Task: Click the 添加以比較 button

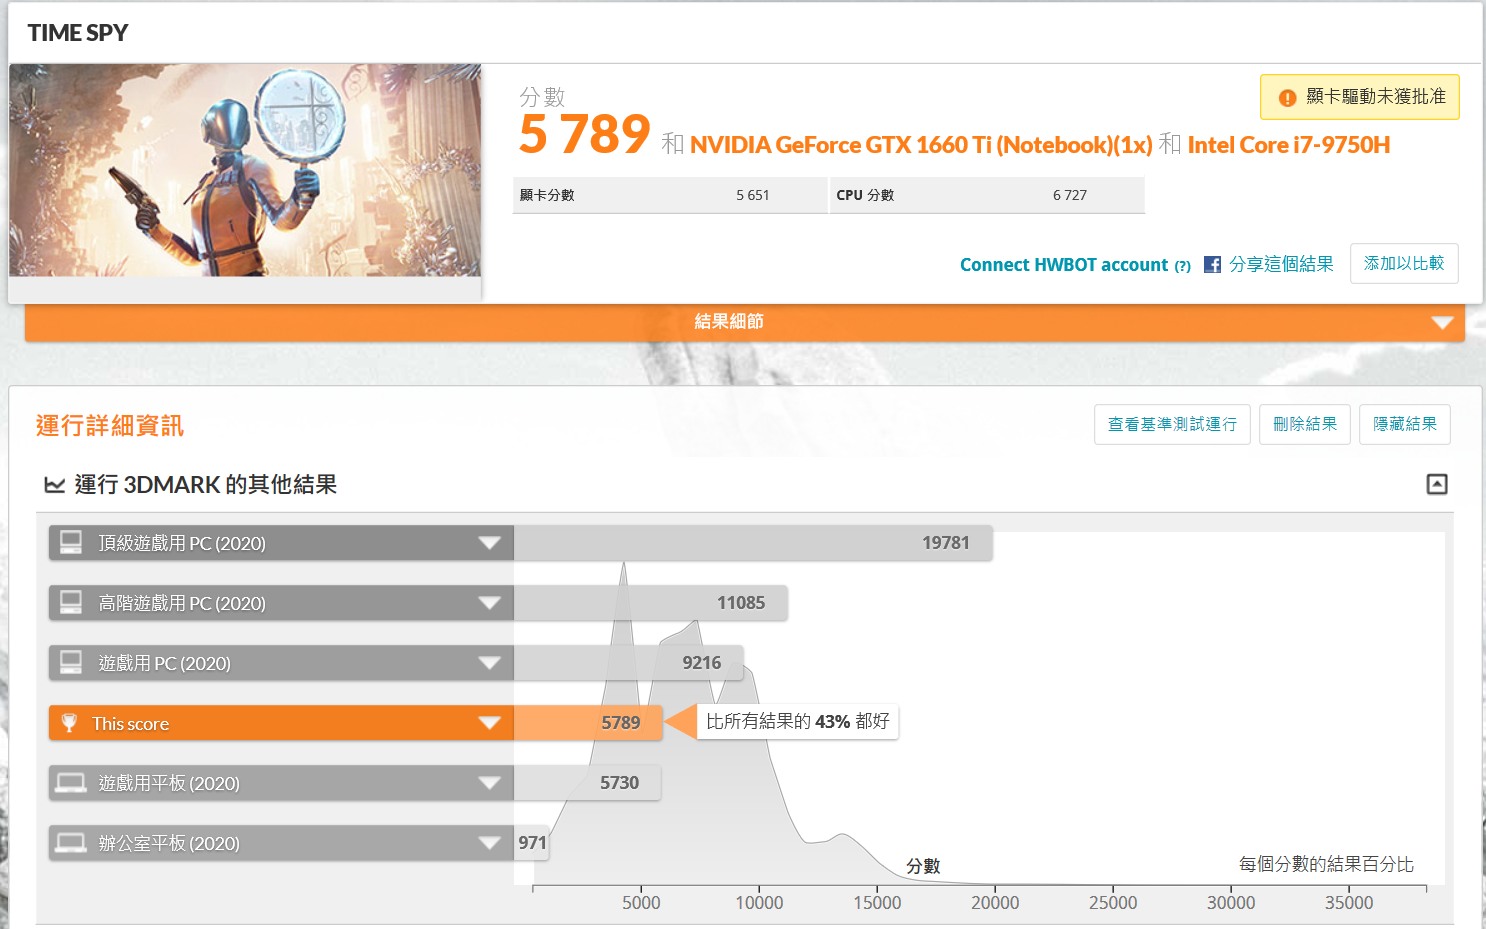Action: [1404, 263]
